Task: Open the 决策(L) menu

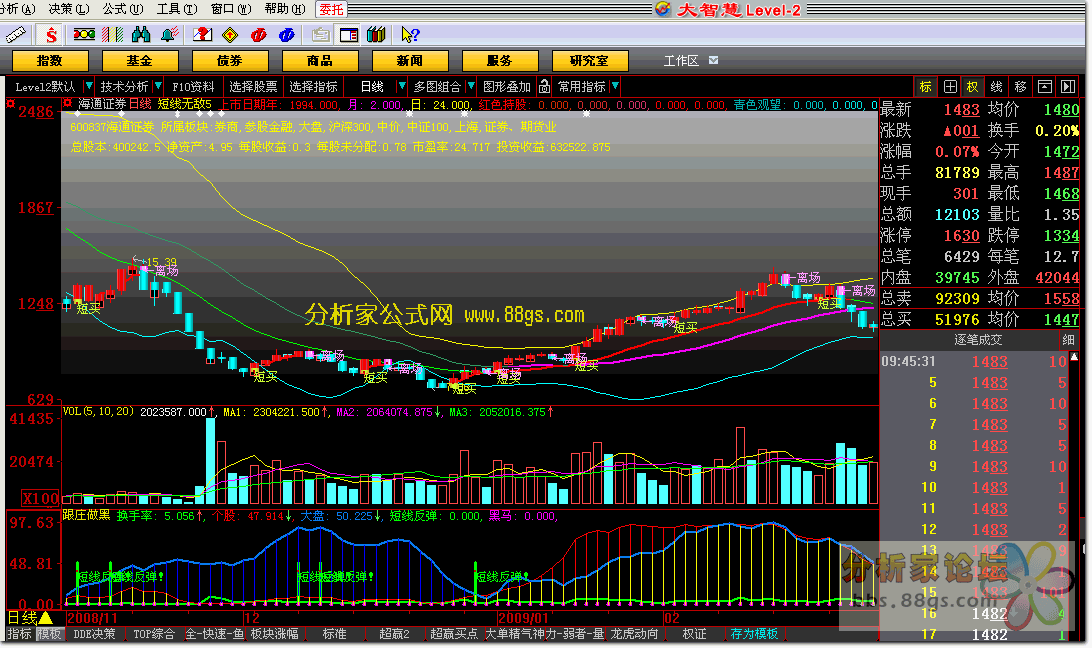Action: click(69, 9)
